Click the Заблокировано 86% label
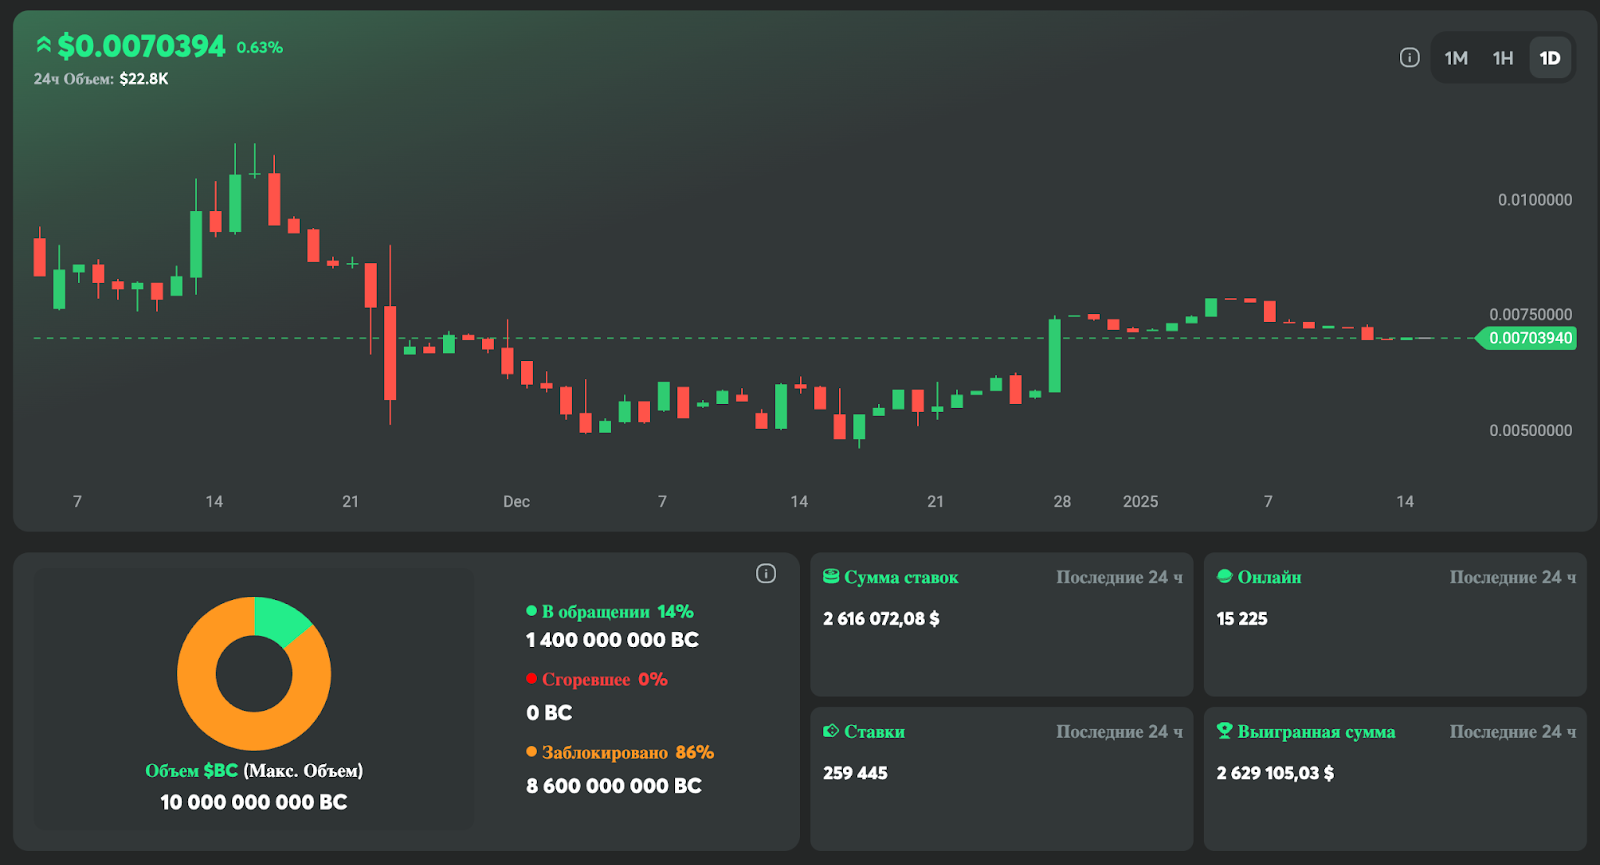This screenshot has width=1600, height=865. click(x=628, y=752)
